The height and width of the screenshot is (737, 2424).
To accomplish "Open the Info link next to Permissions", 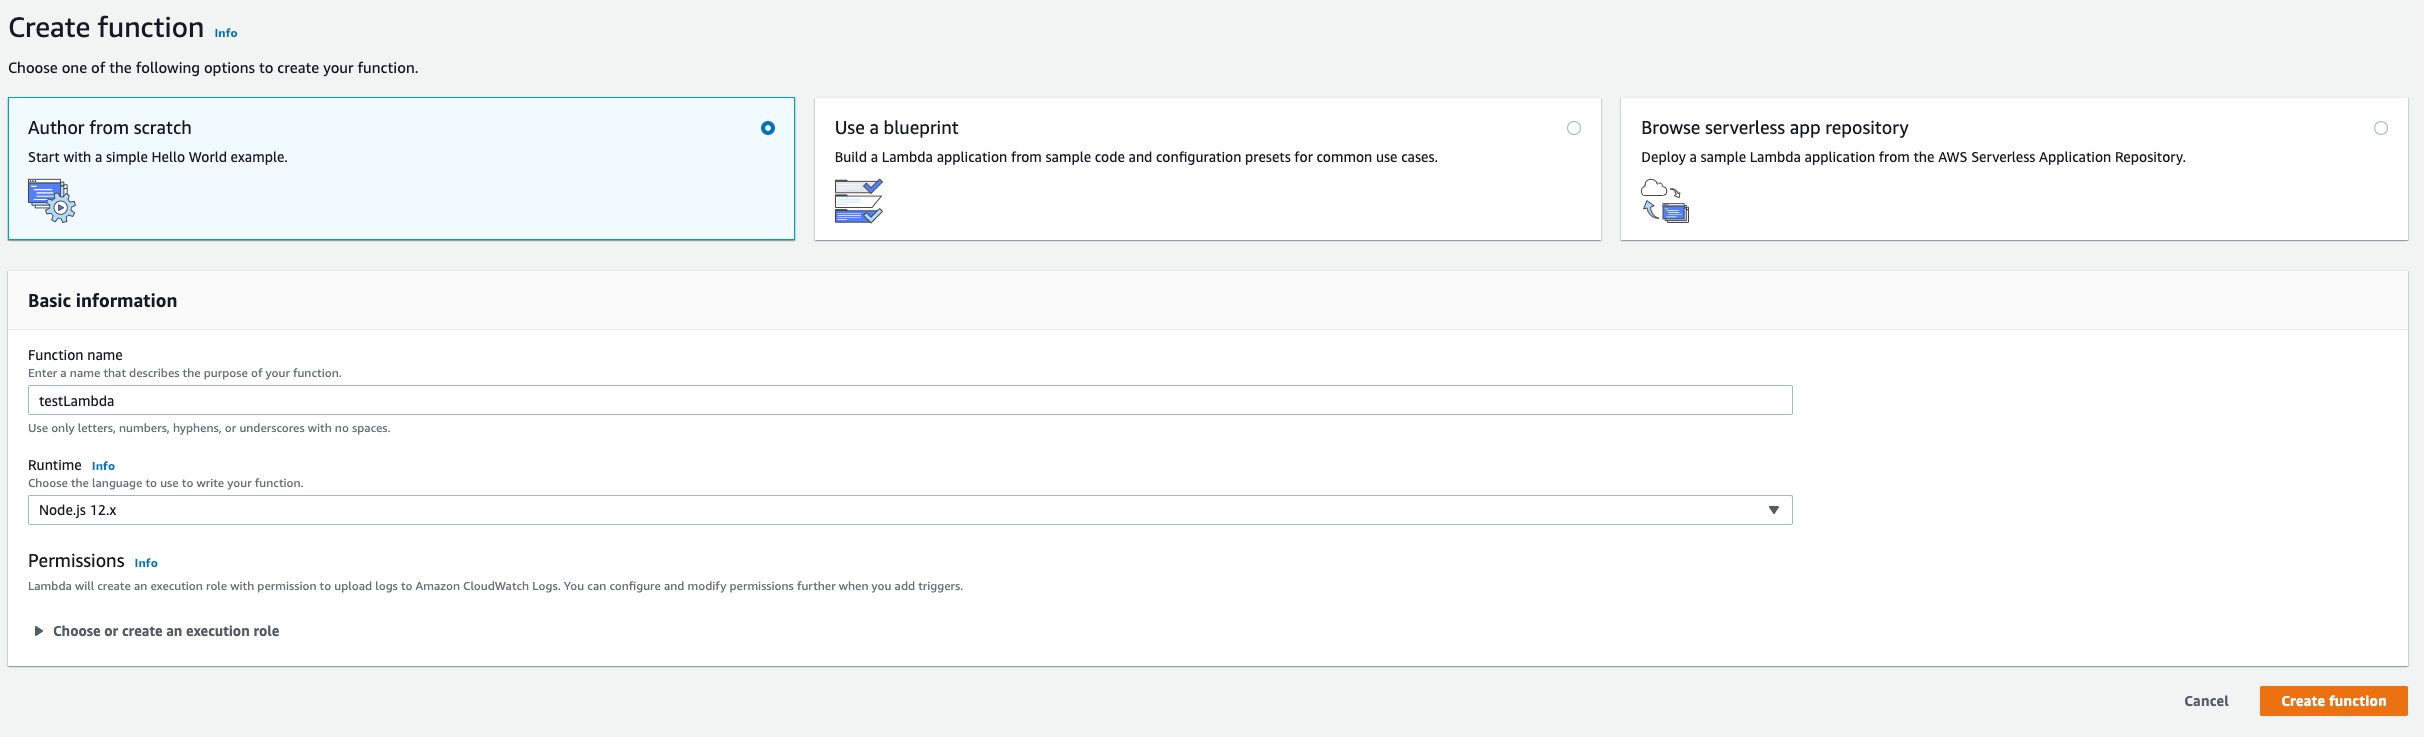I will click(146, 563).
